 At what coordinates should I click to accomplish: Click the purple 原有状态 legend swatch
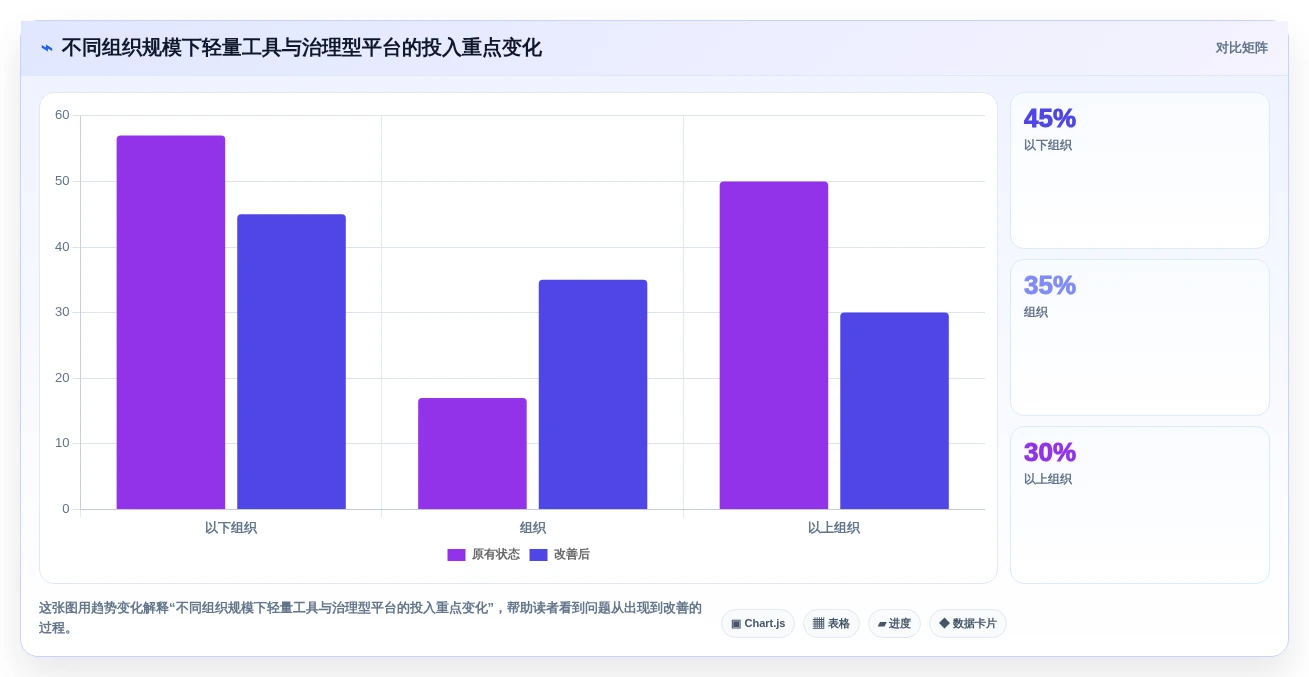(x=456, y=555)
